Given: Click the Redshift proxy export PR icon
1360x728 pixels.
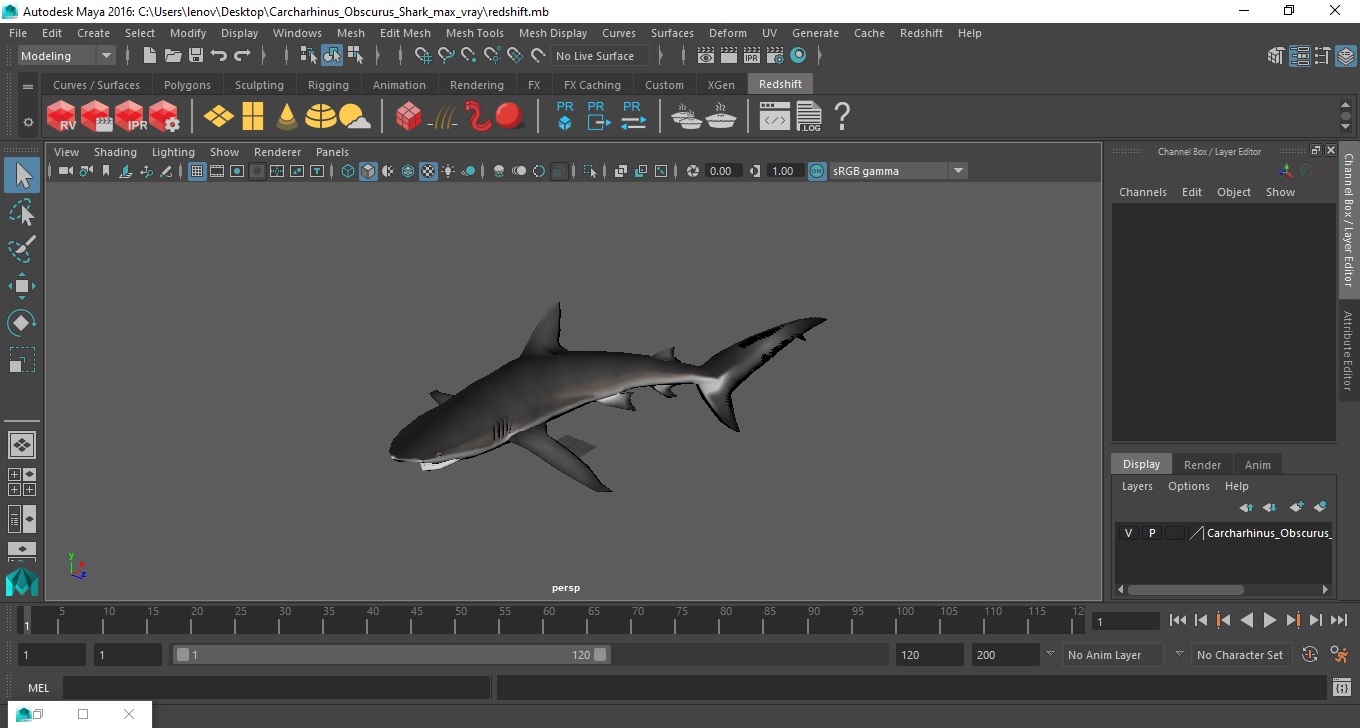Looking at the screenshot, I should [597, 116].
